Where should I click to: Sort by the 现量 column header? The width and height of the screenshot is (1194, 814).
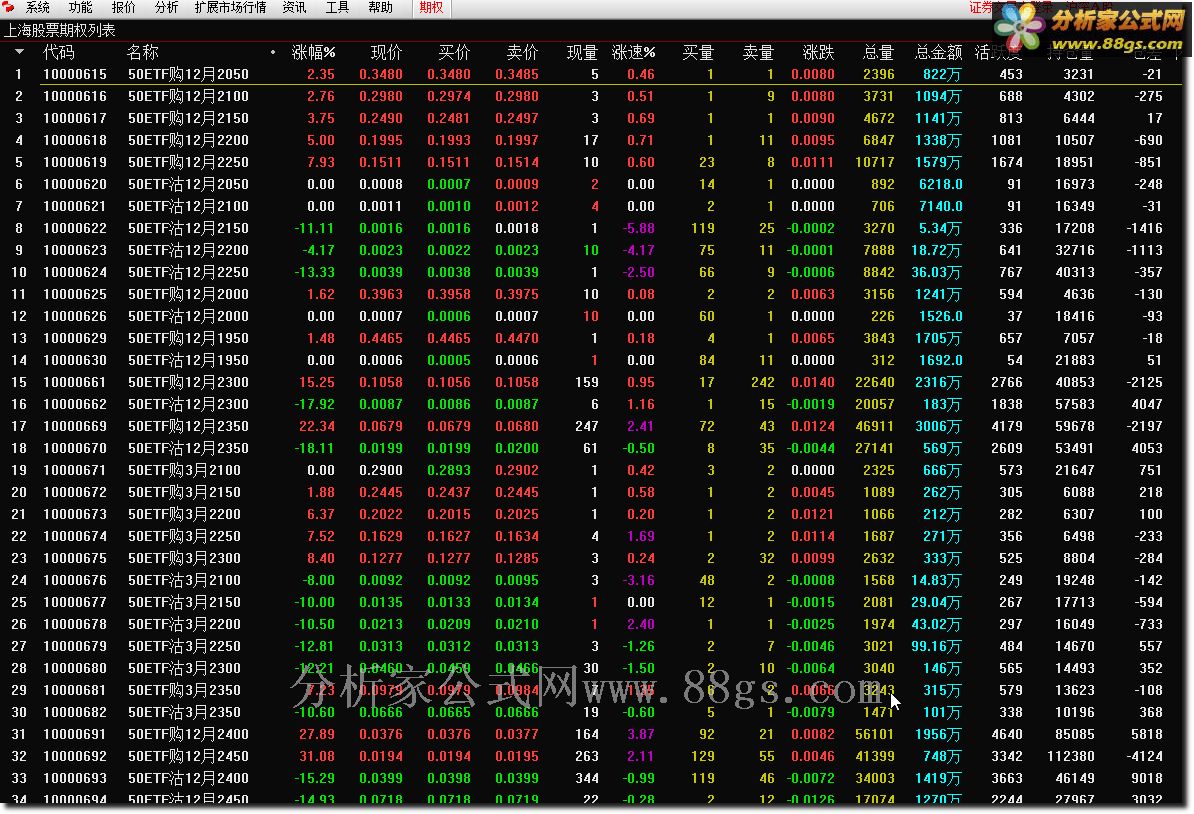[583, 52]
